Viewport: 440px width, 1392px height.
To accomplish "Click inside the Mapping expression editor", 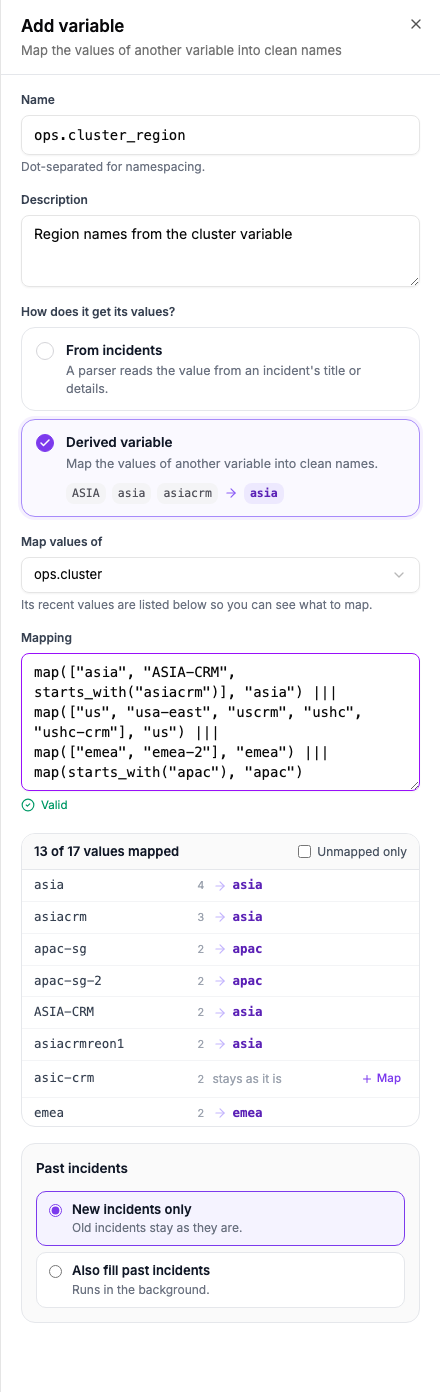I will point(220,722).
